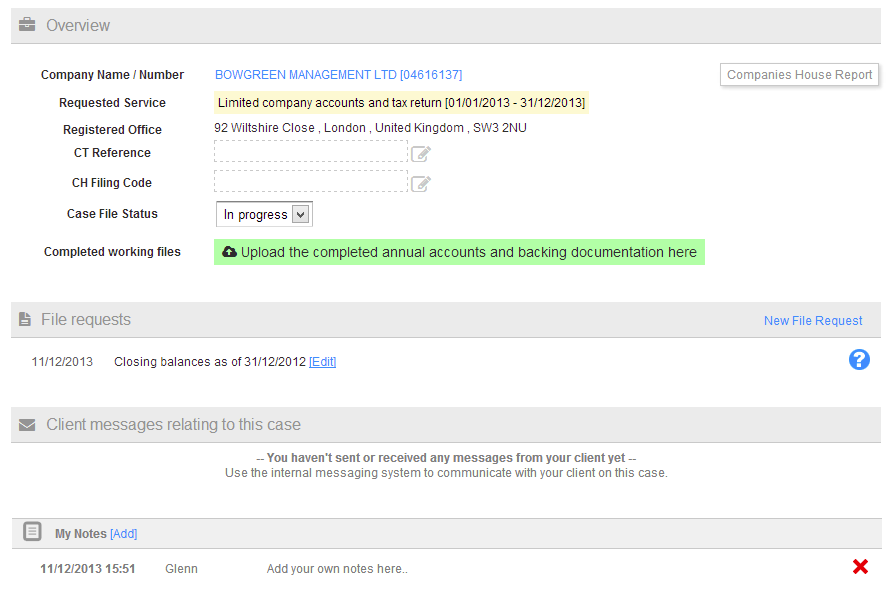Click the CT Reference edit pencil icon

coord(421,153)
